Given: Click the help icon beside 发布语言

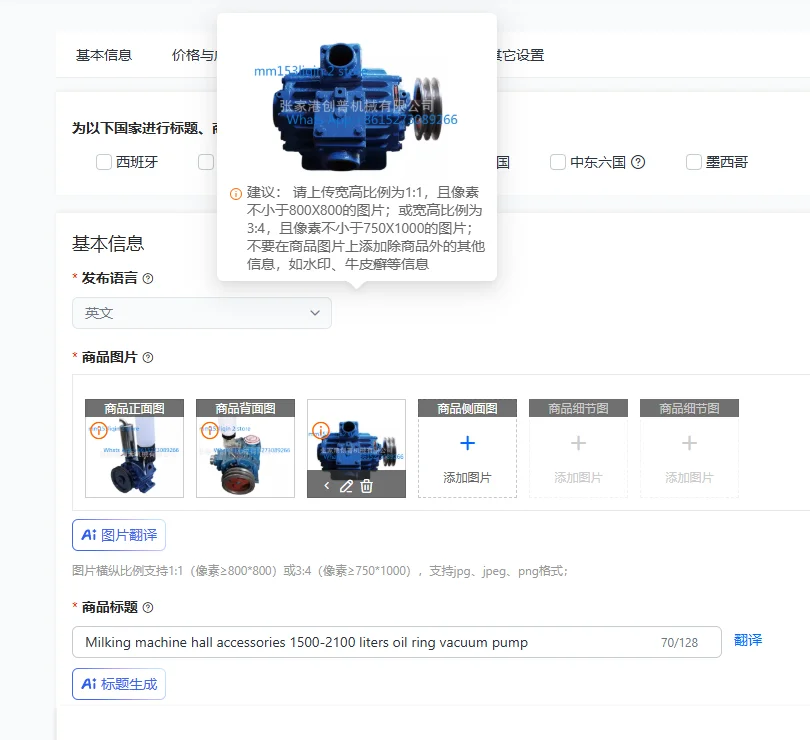Looking at the screenshot, I should point(148,279).
